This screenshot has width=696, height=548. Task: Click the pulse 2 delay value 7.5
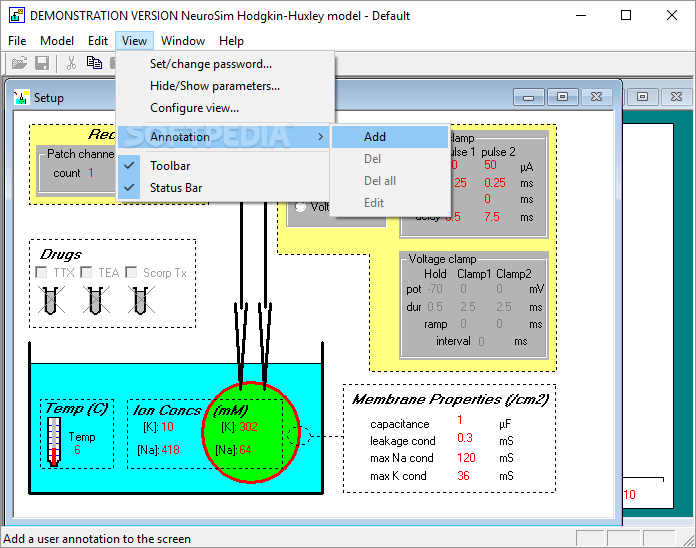[x=492, y=217]
